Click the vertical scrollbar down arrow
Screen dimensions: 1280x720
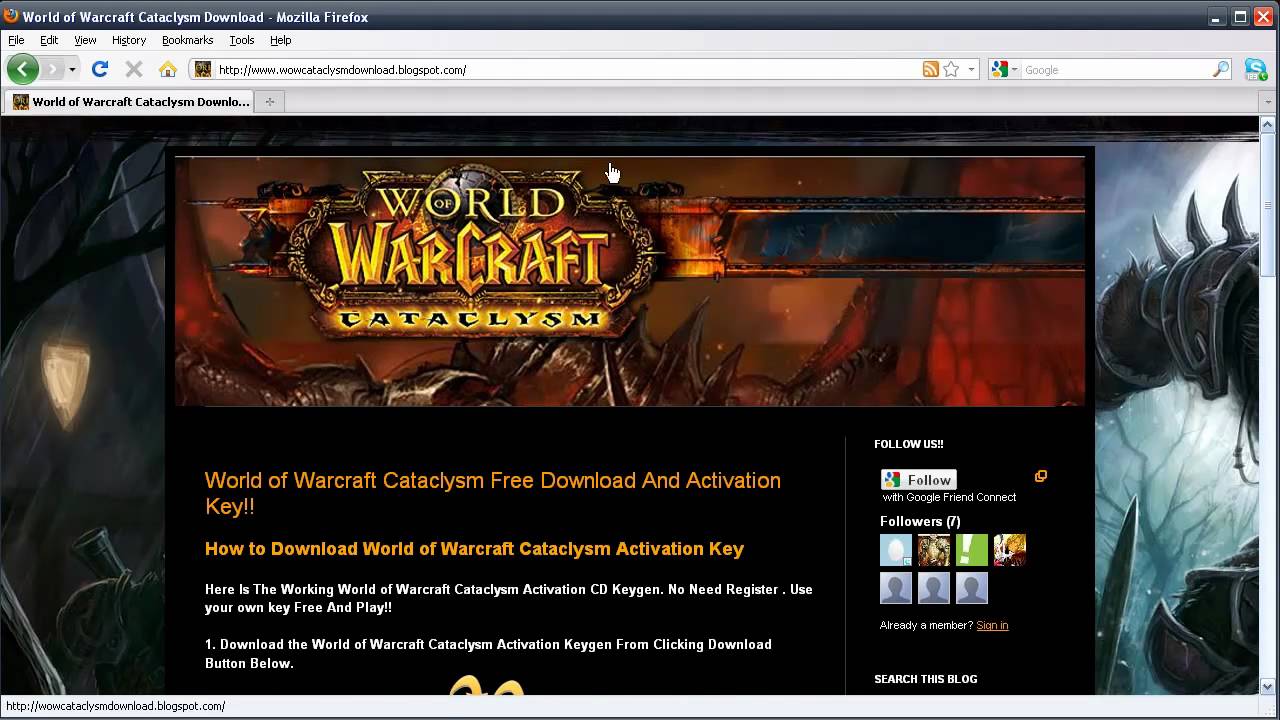(x=1268, y=686)
